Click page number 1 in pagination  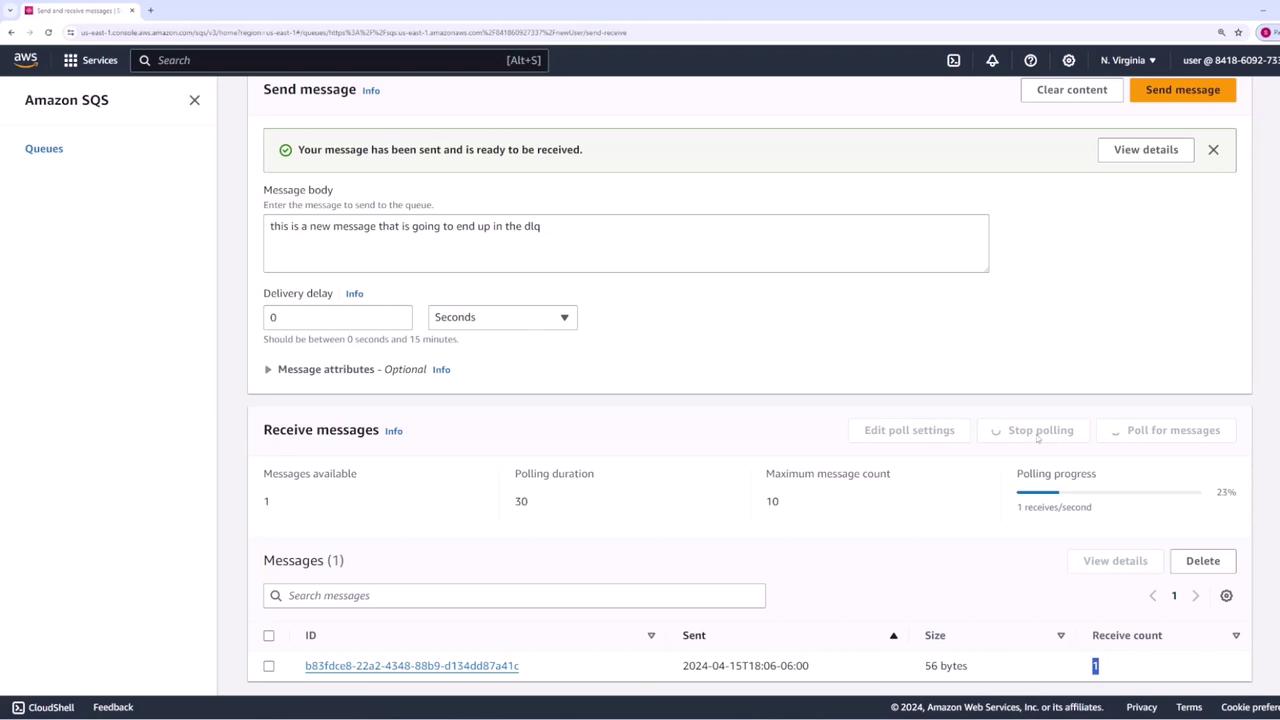1174,596
